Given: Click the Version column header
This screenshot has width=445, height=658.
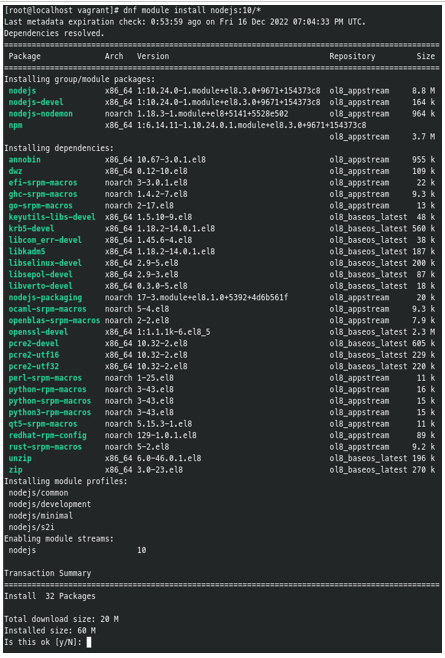Looking at the screenshot, I should (x=153, y=56).
